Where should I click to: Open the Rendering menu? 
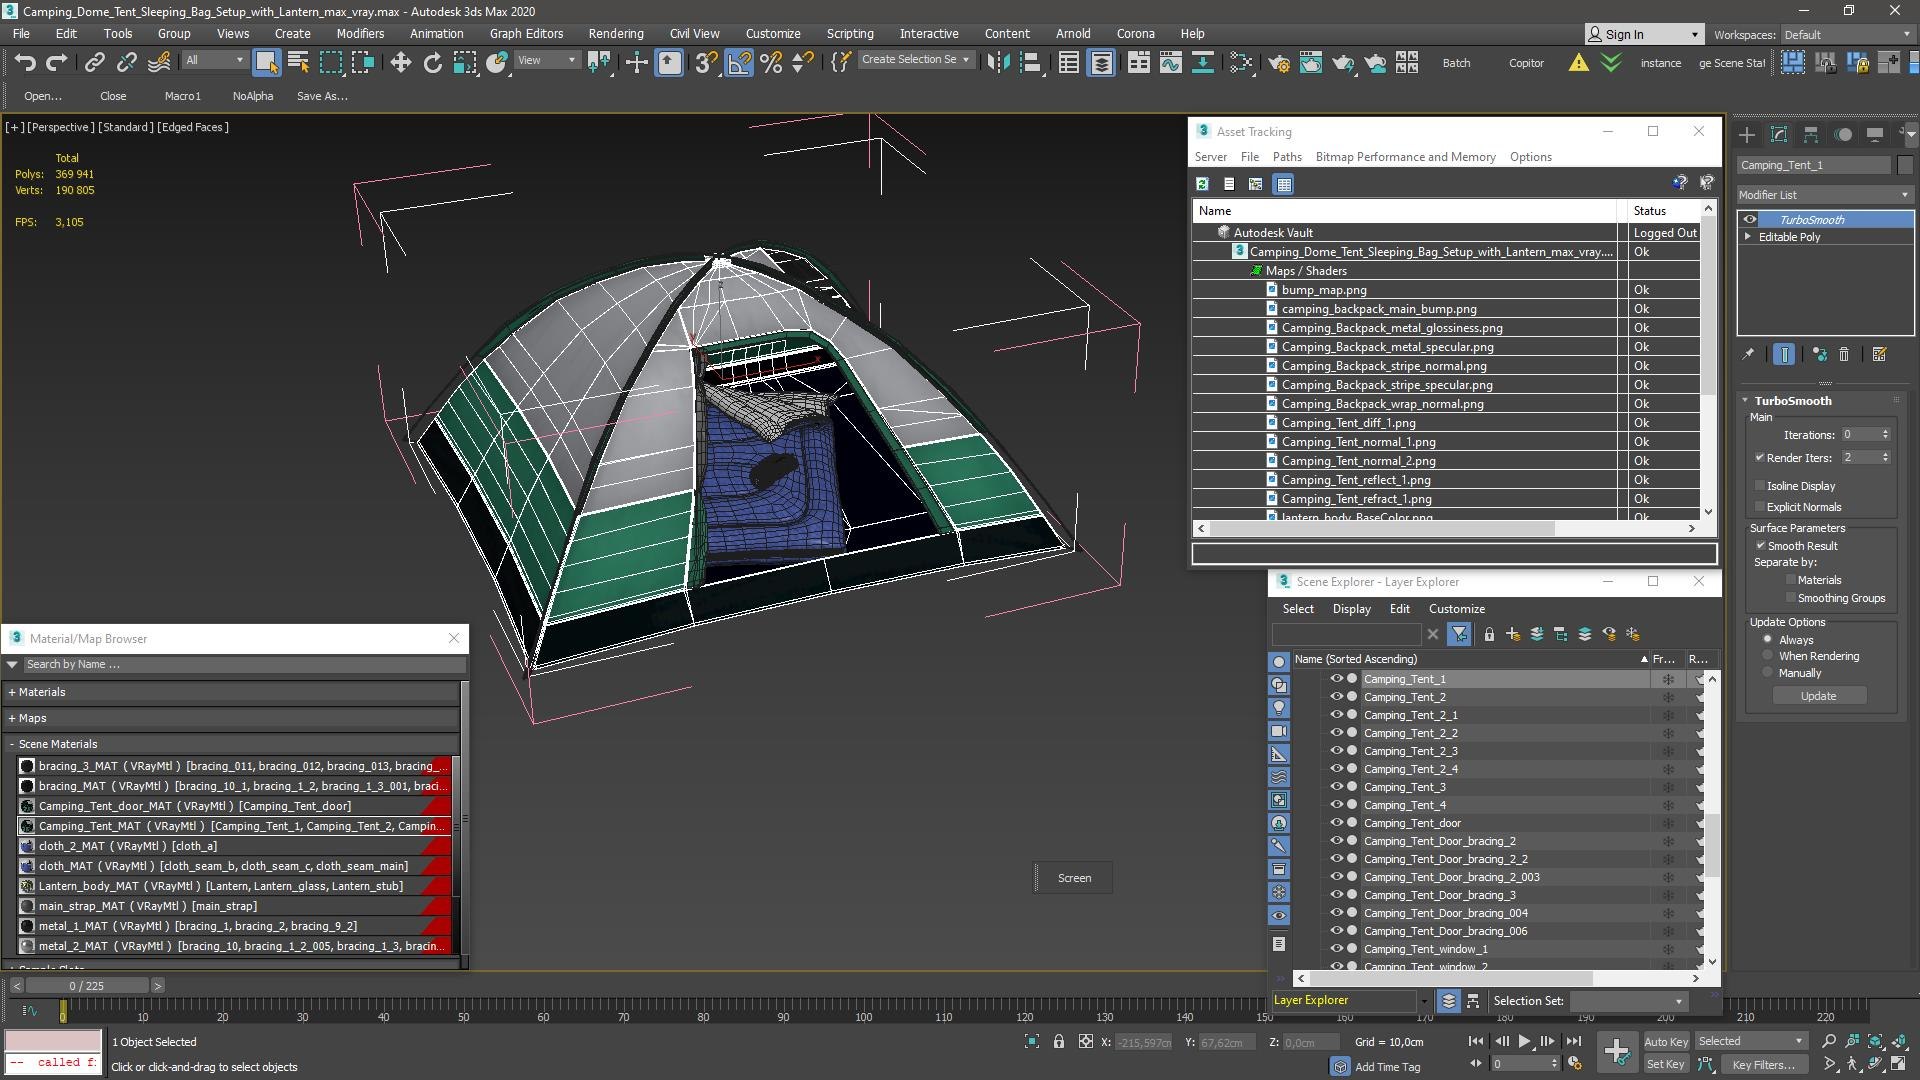[x=615, y=34]
